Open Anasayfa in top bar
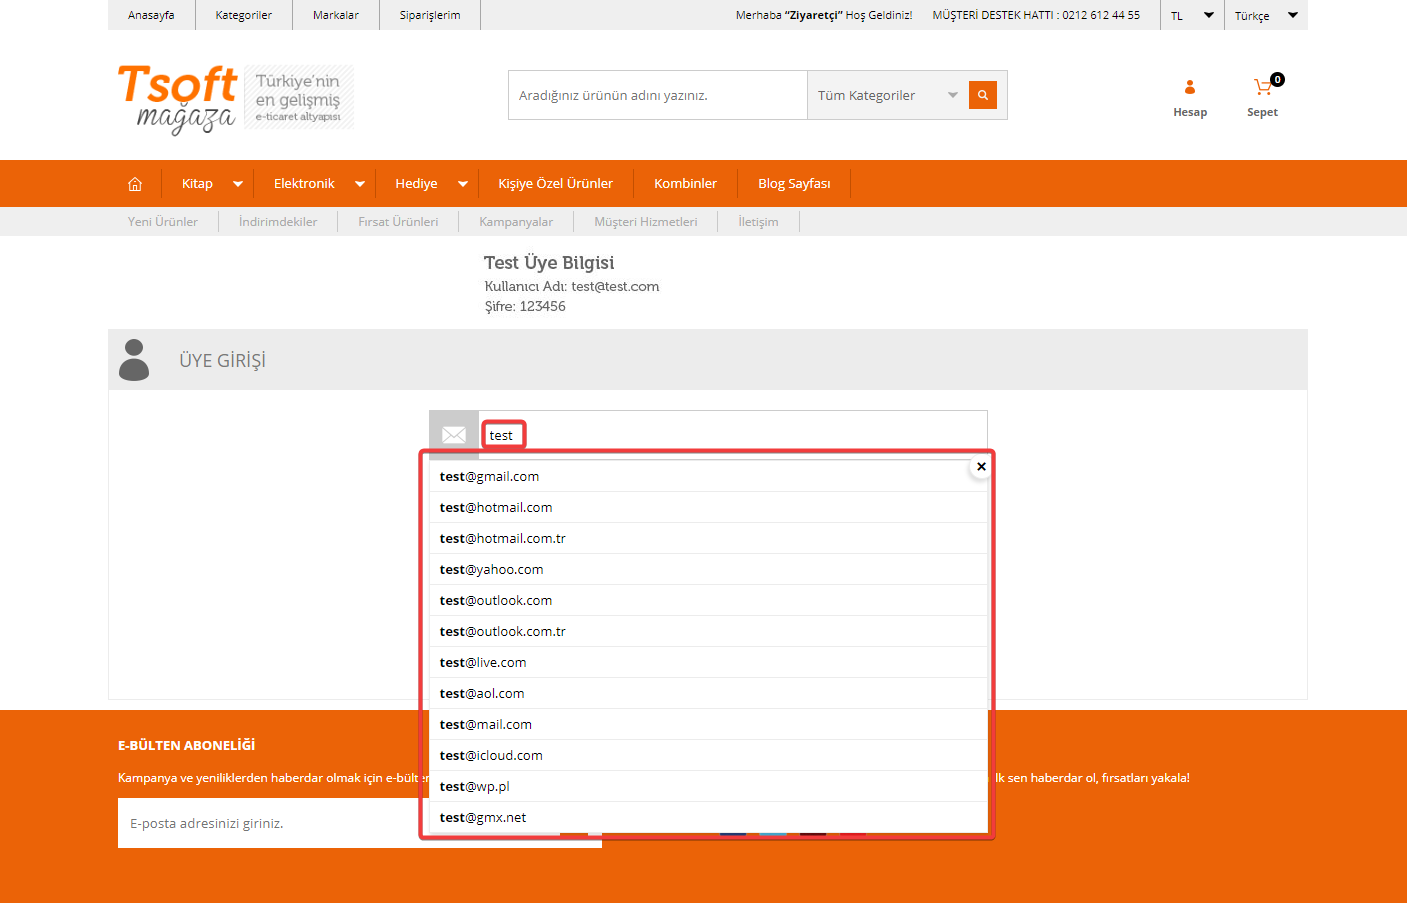The width and height of the screenshot is (1407, 903). [151, 15]
